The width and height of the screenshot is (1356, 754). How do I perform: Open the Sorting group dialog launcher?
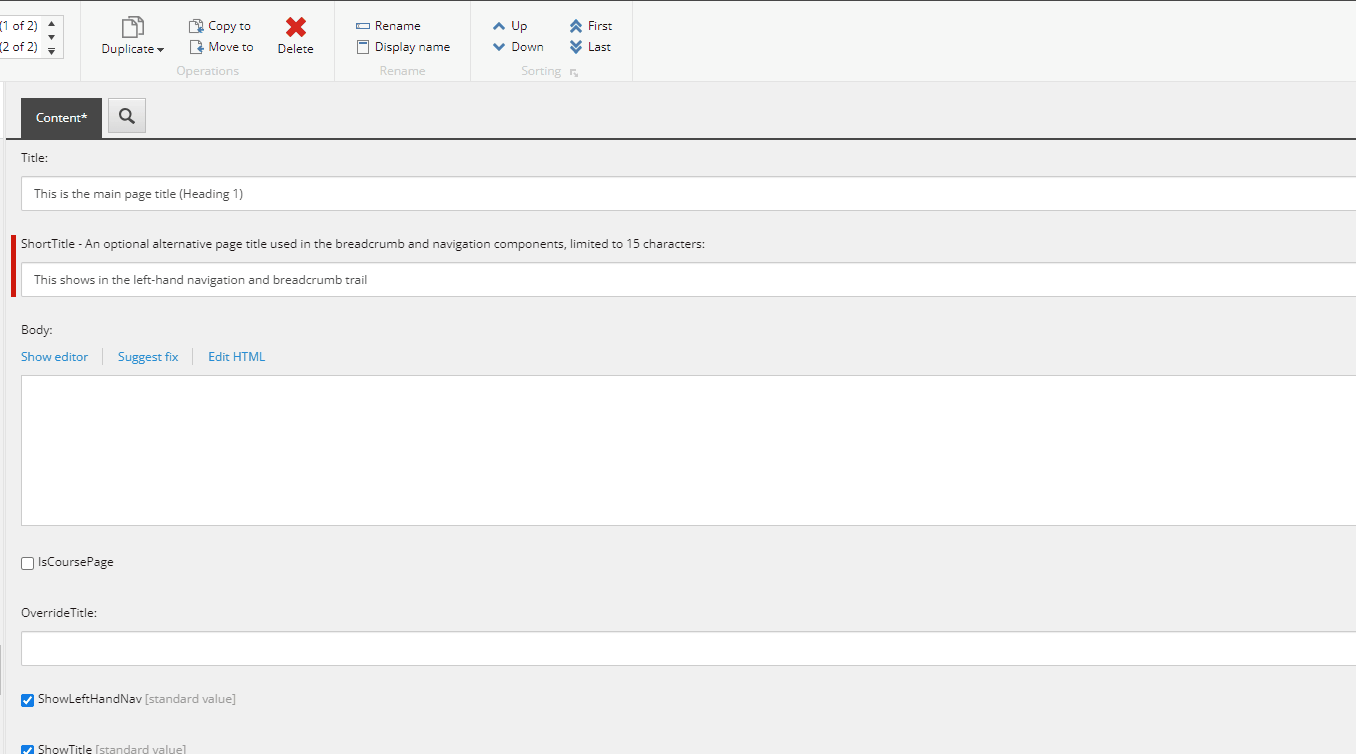click(573, 71)
